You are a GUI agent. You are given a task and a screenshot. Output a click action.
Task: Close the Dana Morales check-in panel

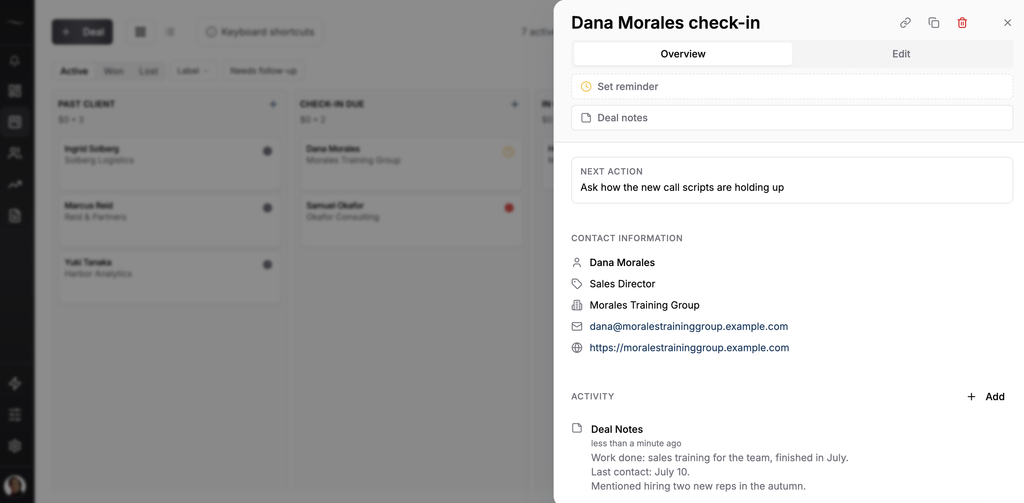pyautogui.click(x=1007, y=23)
